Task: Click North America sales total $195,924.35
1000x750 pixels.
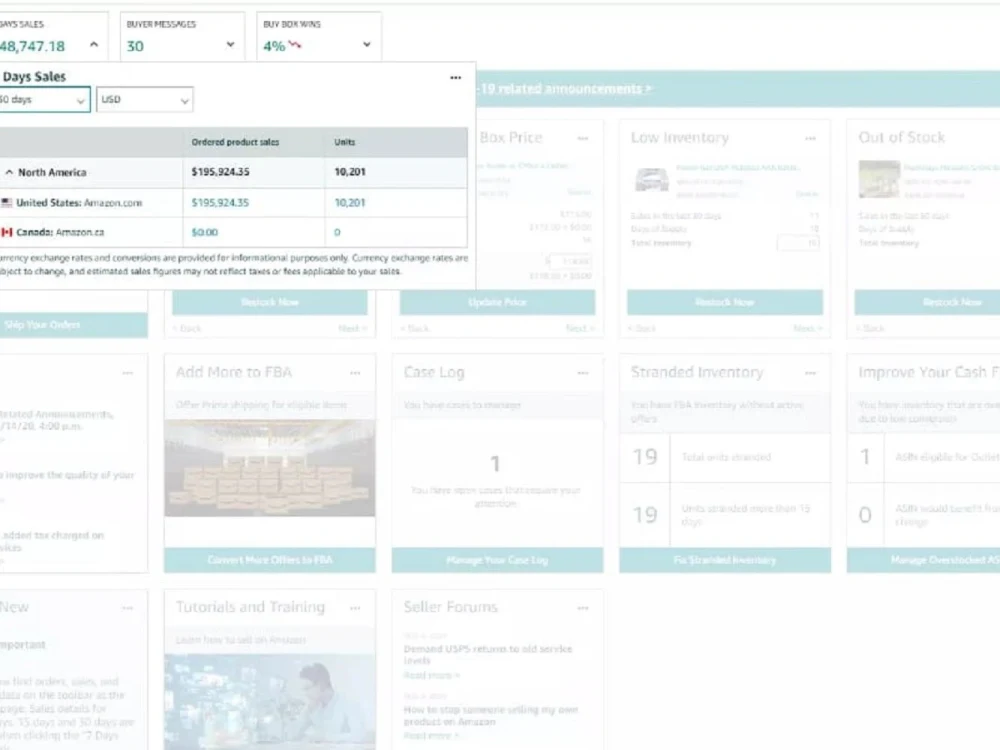Action: tap(220, 172)
